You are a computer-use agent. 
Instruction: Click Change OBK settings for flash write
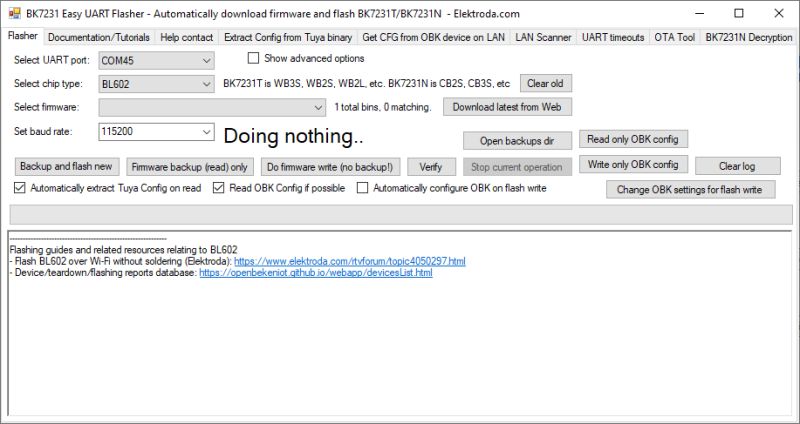690,189
